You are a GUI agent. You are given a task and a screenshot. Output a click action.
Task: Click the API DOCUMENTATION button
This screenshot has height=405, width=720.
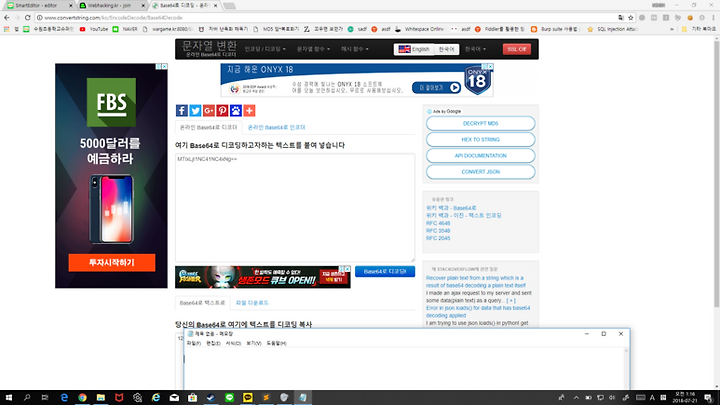tap(480, 156)
